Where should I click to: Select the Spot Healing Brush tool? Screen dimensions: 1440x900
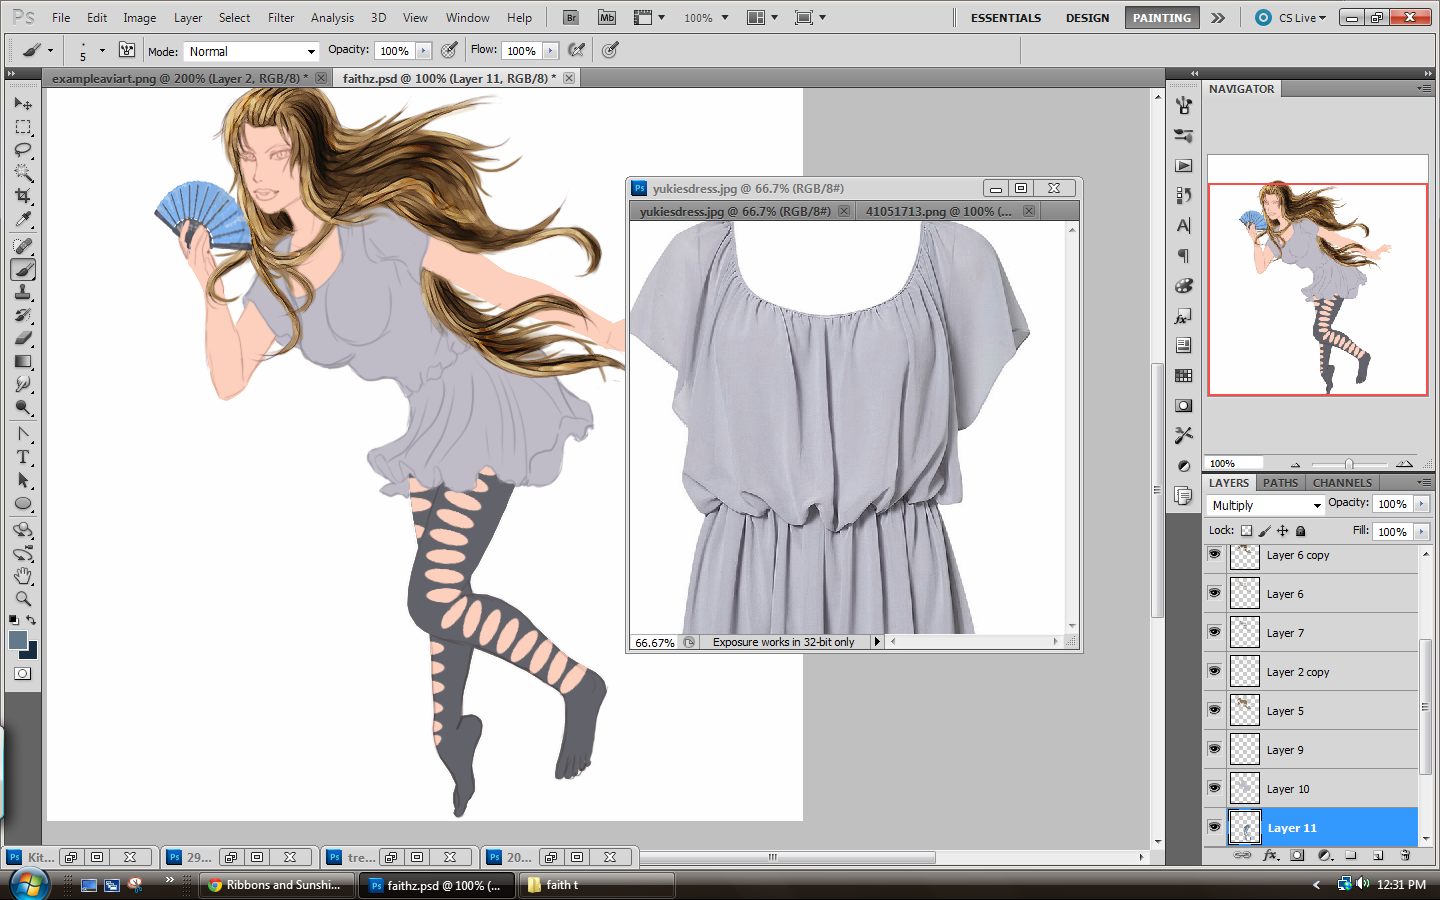pyautogui.click(x=23, y=246)
